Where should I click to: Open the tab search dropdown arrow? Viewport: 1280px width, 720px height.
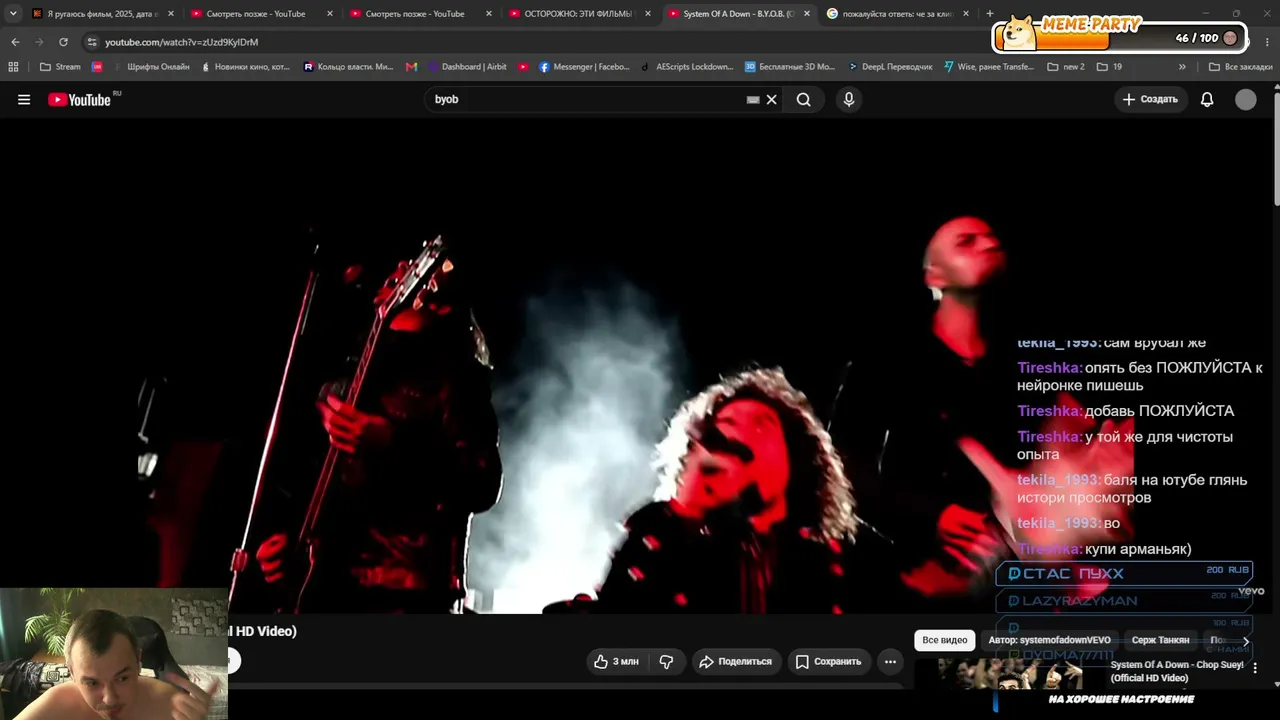[13, 14]
